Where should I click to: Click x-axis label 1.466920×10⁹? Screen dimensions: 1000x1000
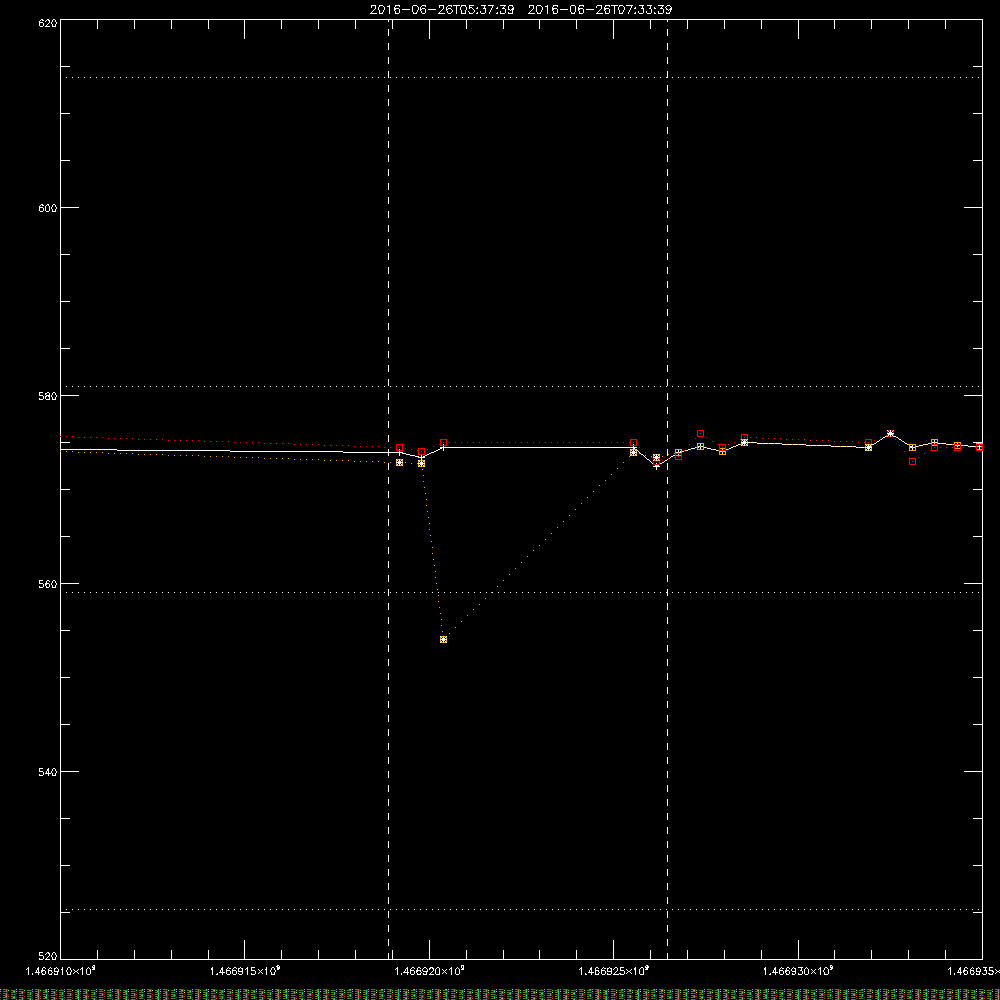point(429,971)
